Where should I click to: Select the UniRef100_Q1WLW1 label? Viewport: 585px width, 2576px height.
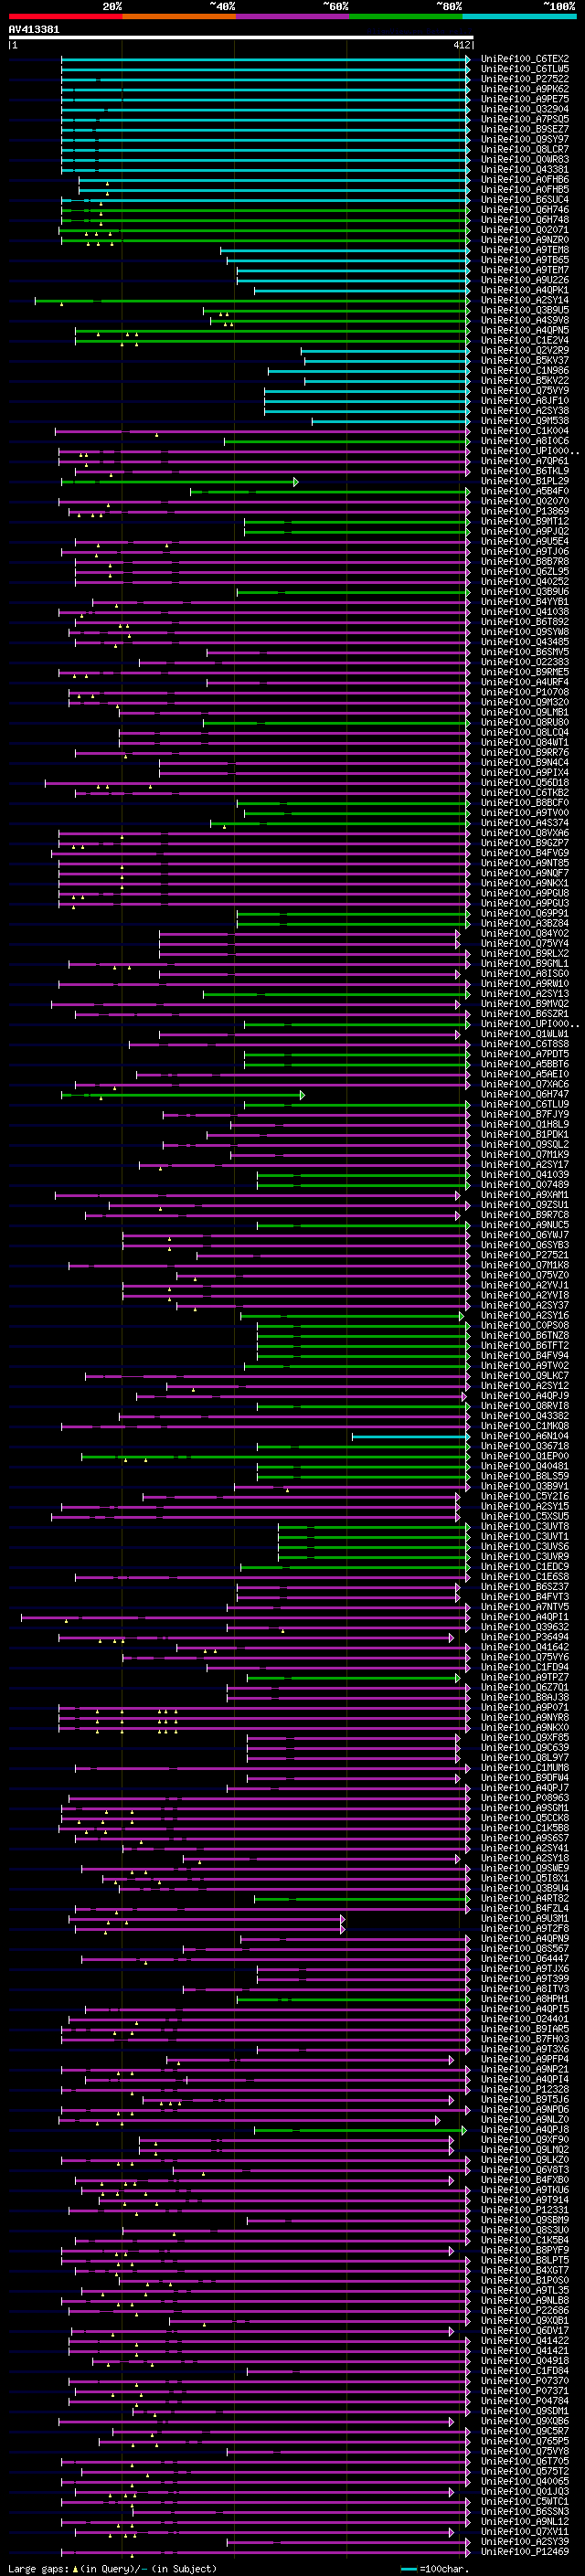point(524,1034)
